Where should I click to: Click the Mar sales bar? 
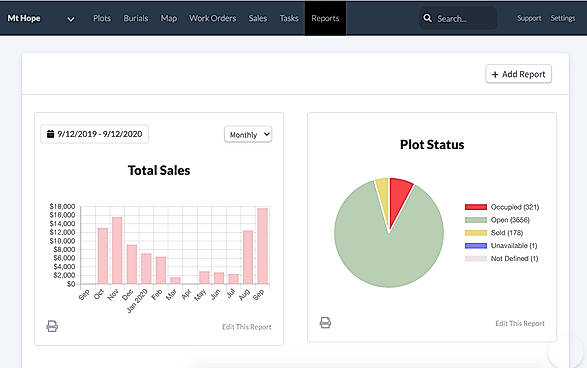[175, 280]
